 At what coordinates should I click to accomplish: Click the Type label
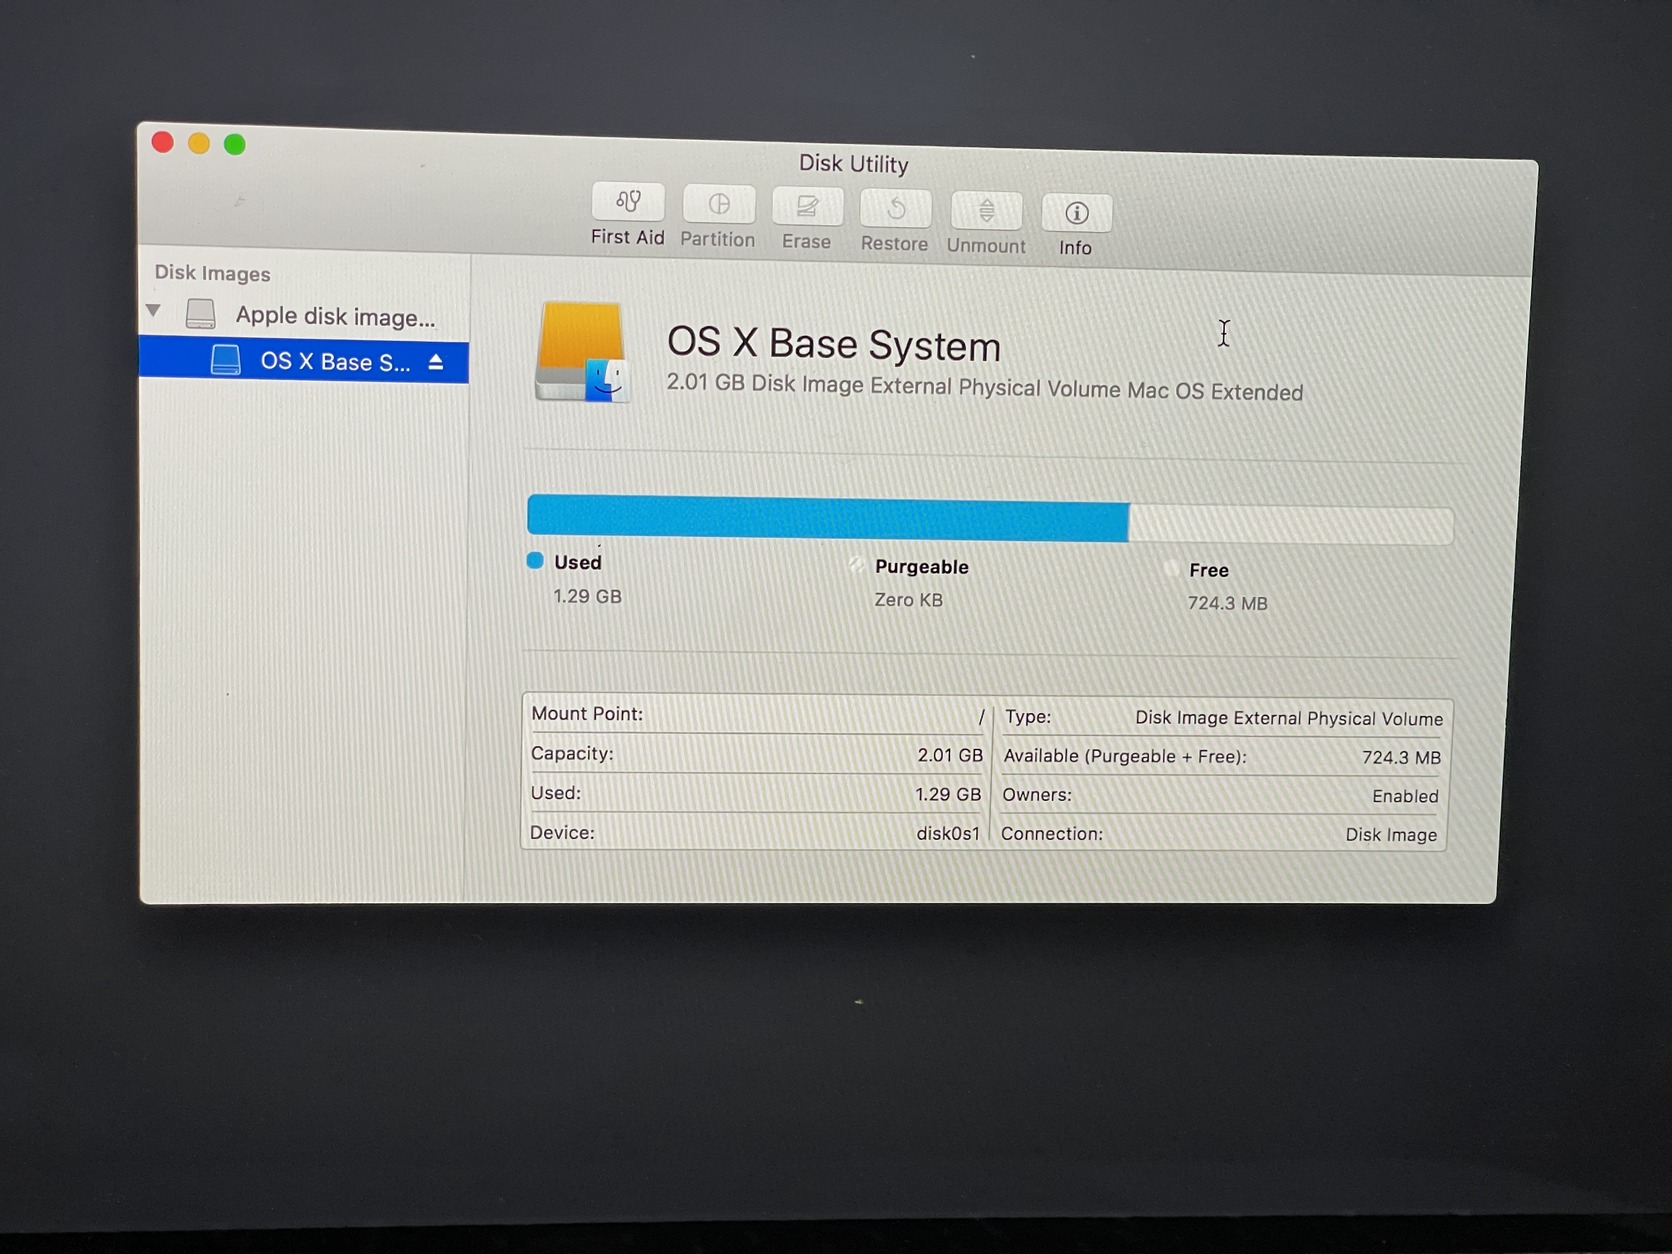(x=1028, y=717)
